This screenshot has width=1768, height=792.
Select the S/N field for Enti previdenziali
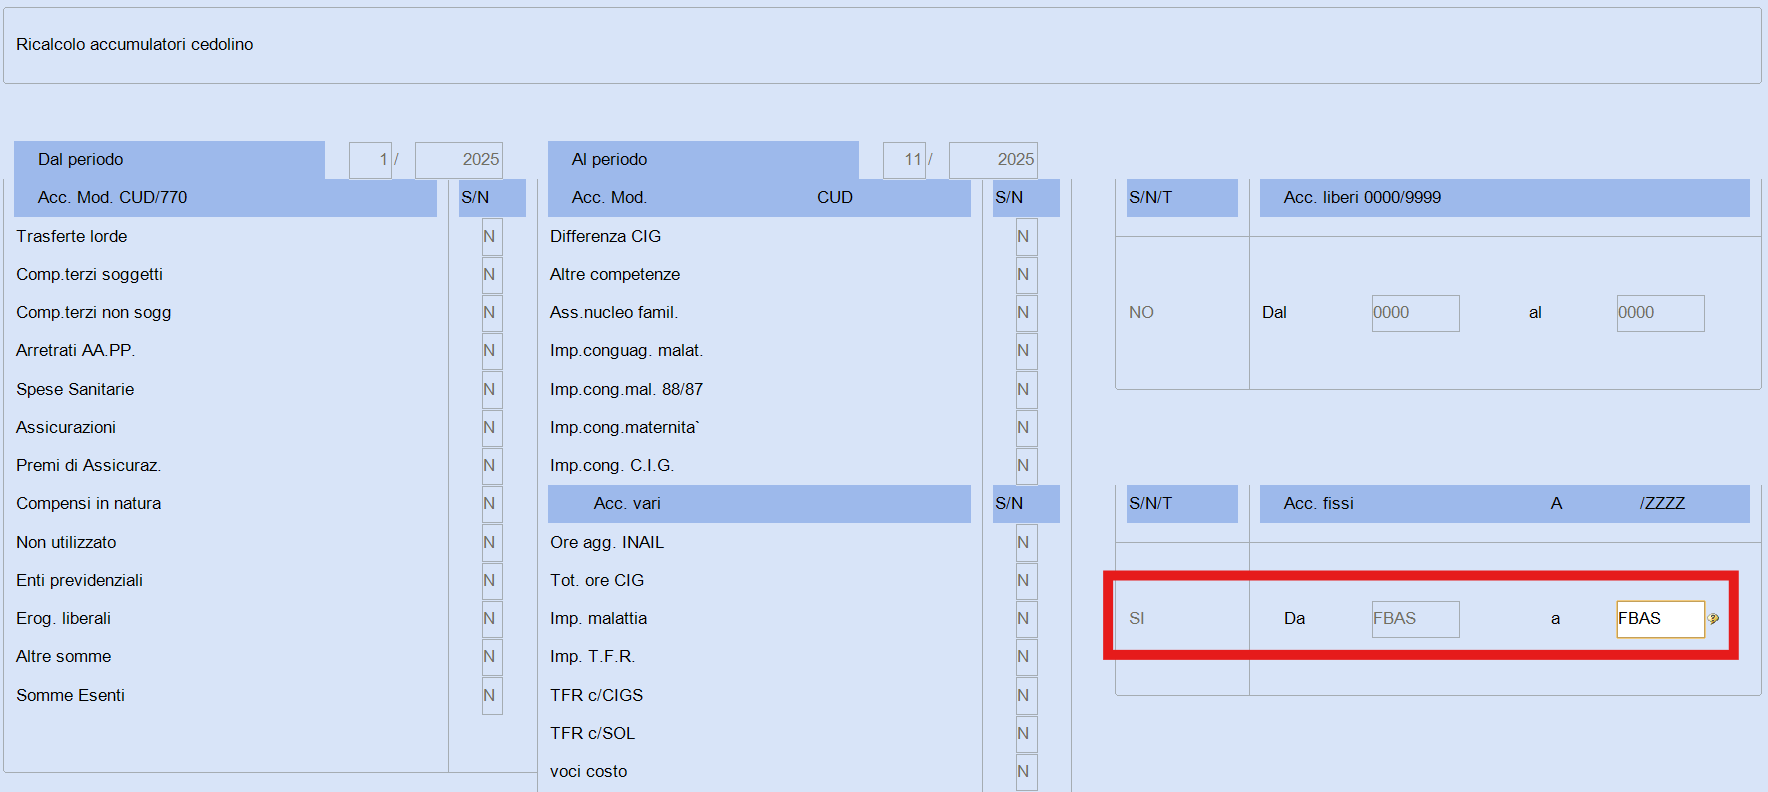coord(492,581)
